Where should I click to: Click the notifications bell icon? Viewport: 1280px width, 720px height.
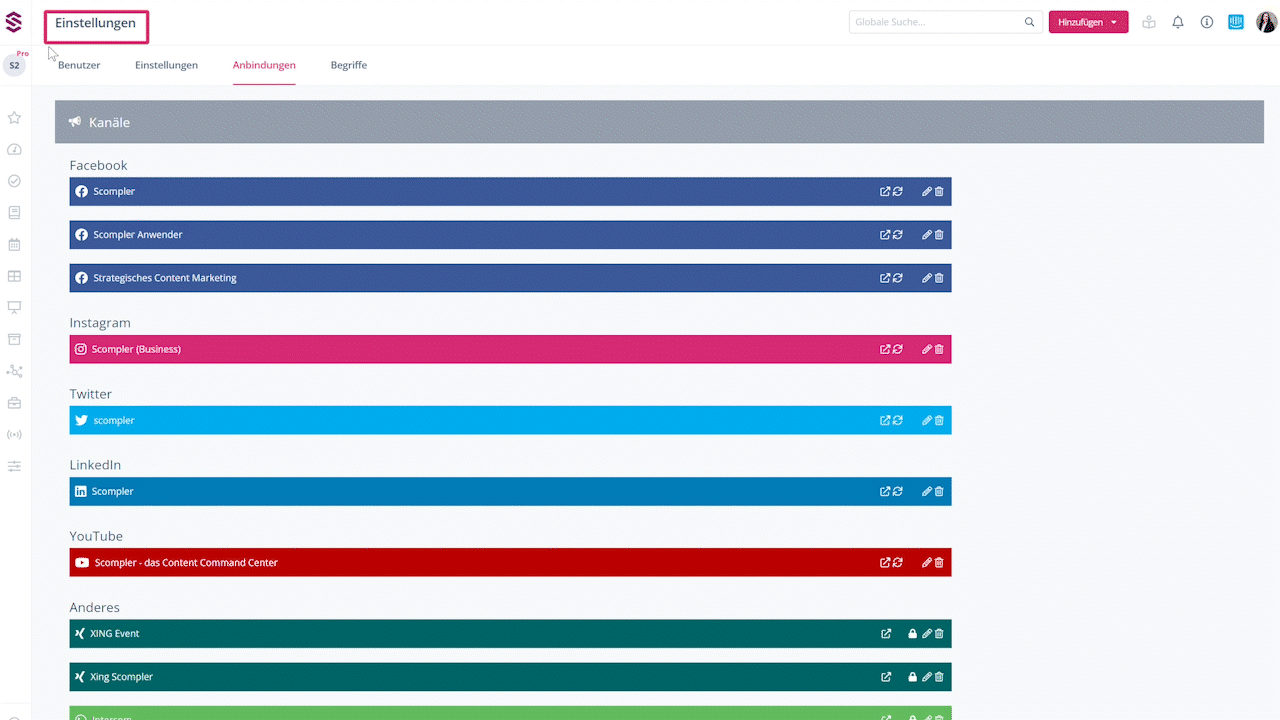point(1178,22)
